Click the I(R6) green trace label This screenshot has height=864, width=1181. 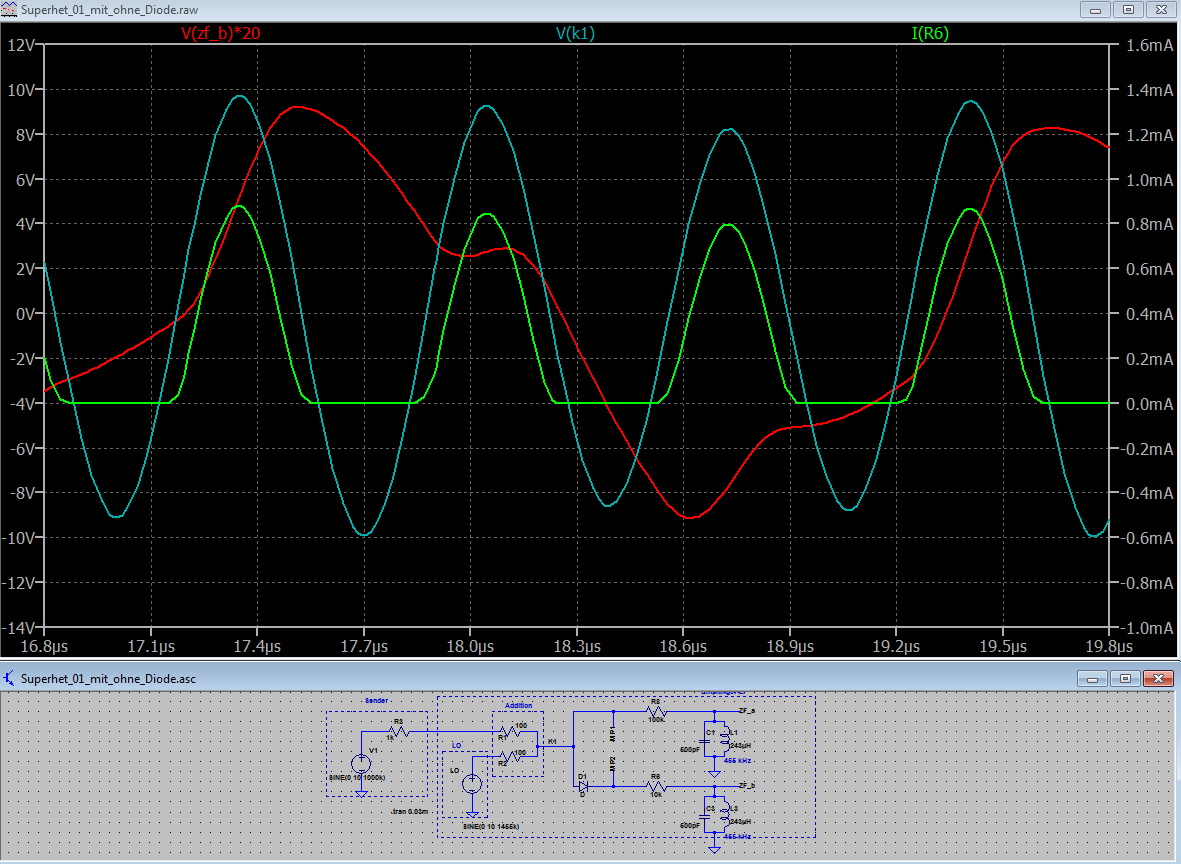click(929, 33)
